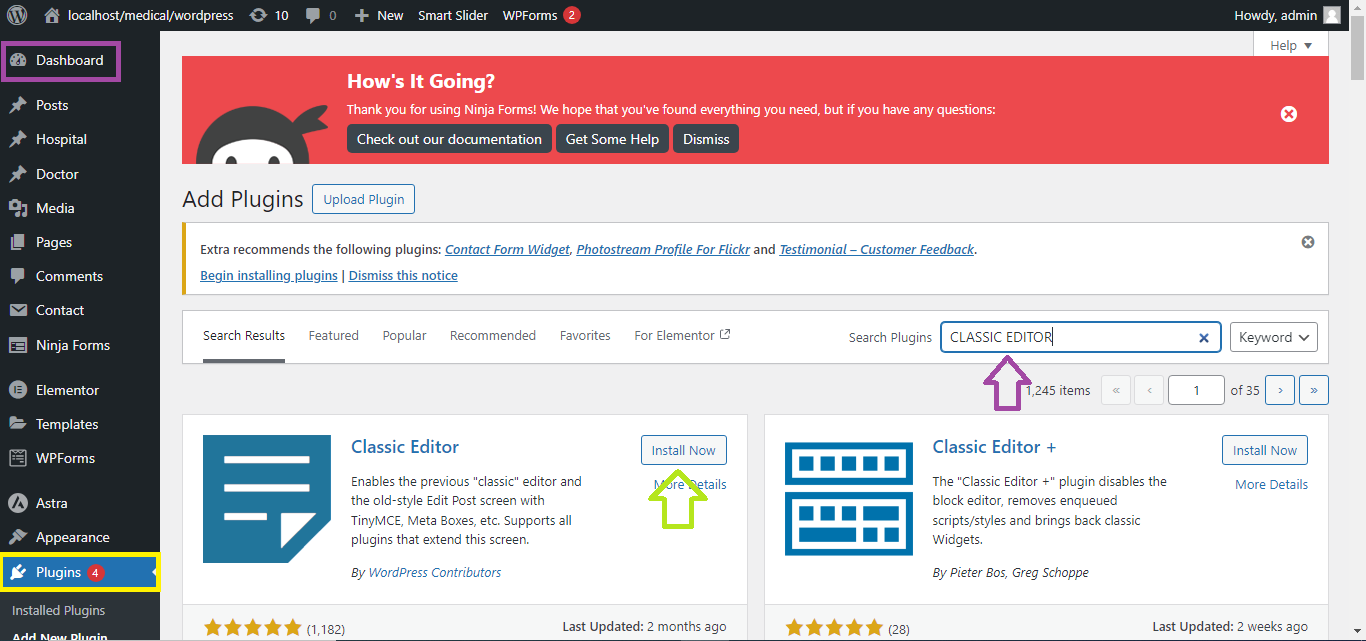The width and height of the screenshot is (1366, 641).
Task: Switch to the Popular tab
Action: pyautogui.click(x=404, y=335)
